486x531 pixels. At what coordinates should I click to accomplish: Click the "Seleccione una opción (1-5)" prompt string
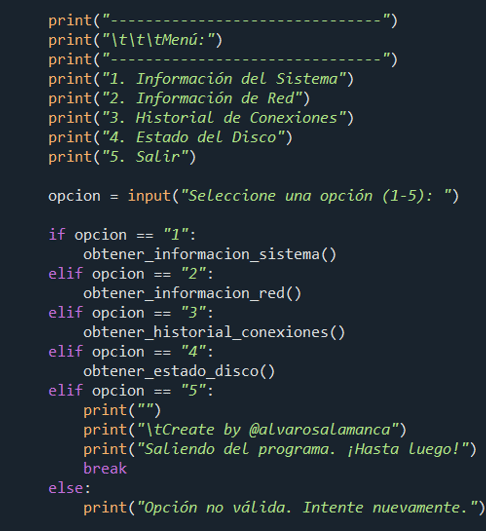(316, 196)
